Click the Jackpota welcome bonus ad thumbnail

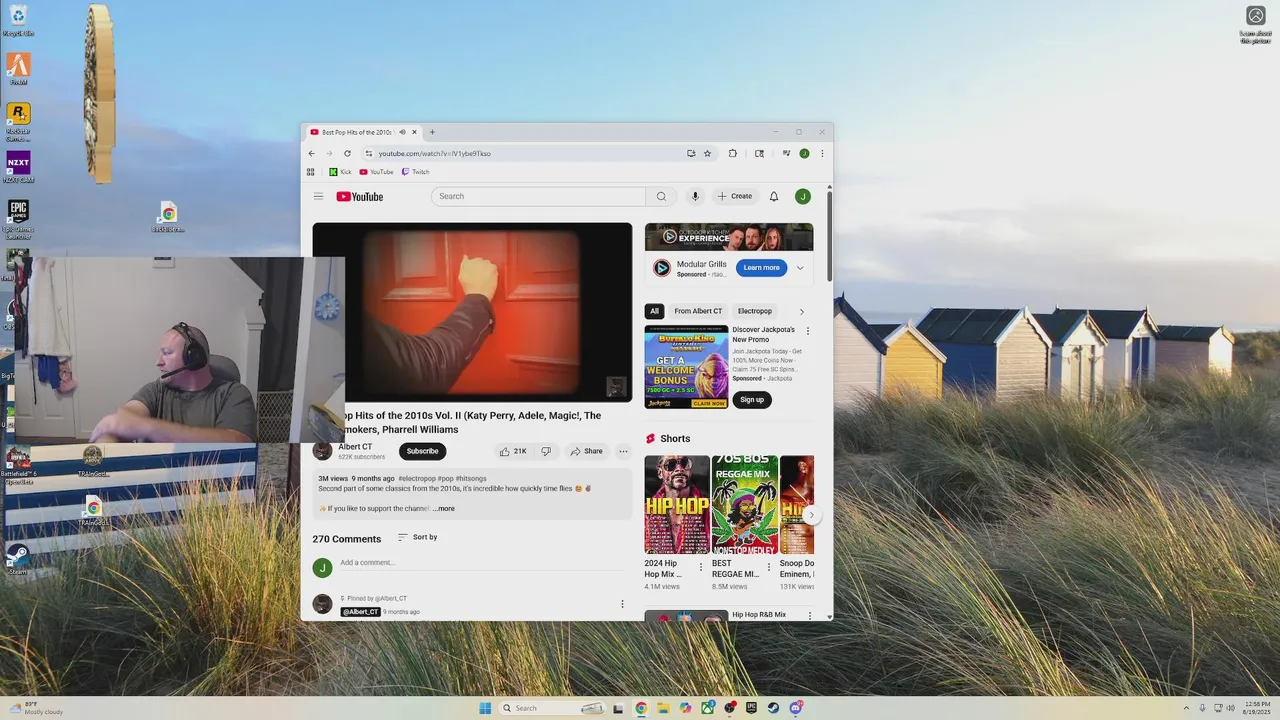point(686,367)
